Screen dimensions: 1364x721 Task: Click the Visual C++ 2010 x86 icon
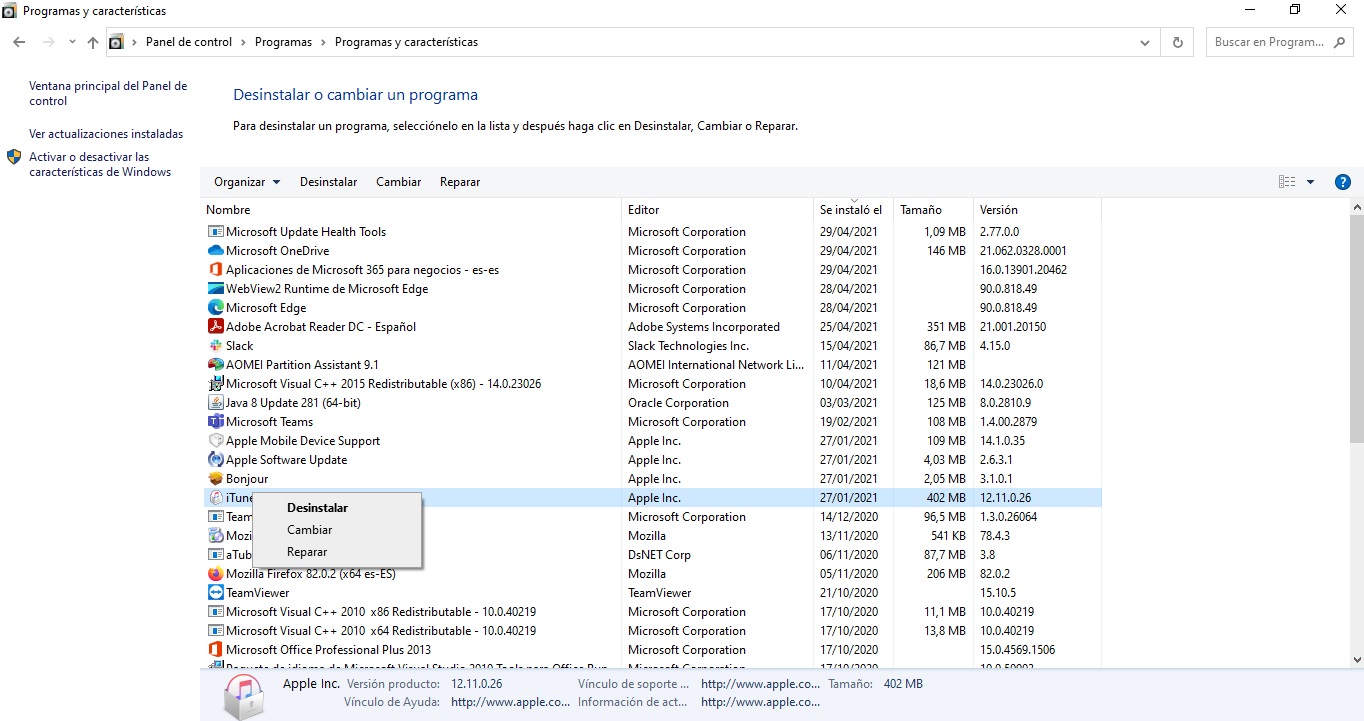click(215, 612)
